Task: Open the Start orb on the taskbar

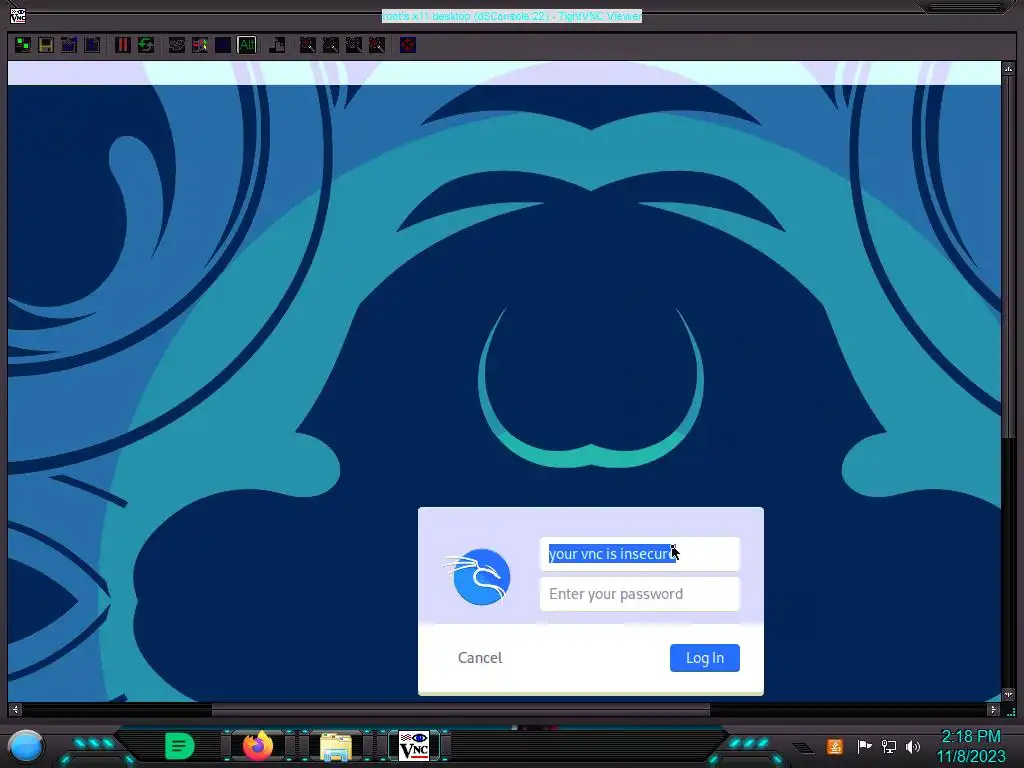Action: tap(26, 746)
